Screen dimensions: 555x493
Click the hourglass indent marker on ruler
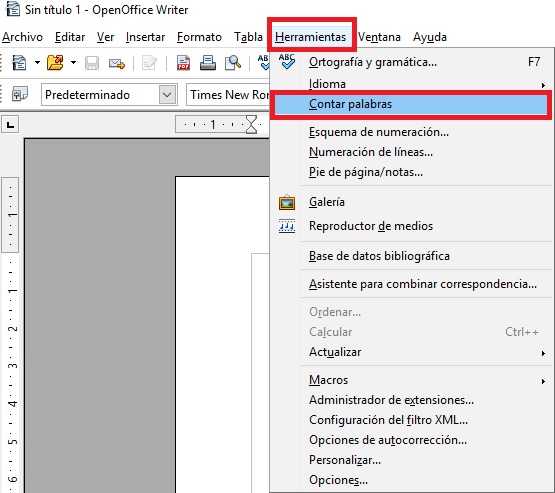(x=251, y=125)
